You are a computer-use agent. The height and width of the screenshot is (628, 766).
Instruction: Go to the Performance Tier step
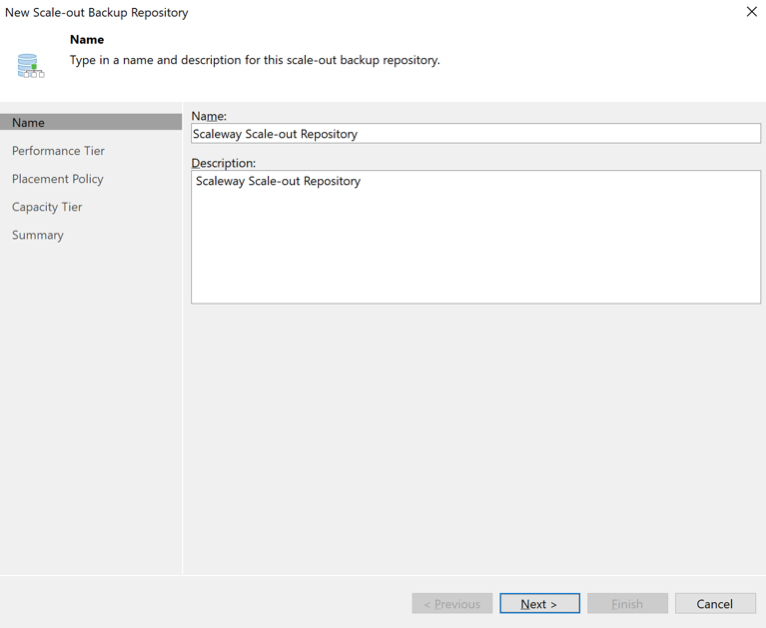[x=58, y=151]
